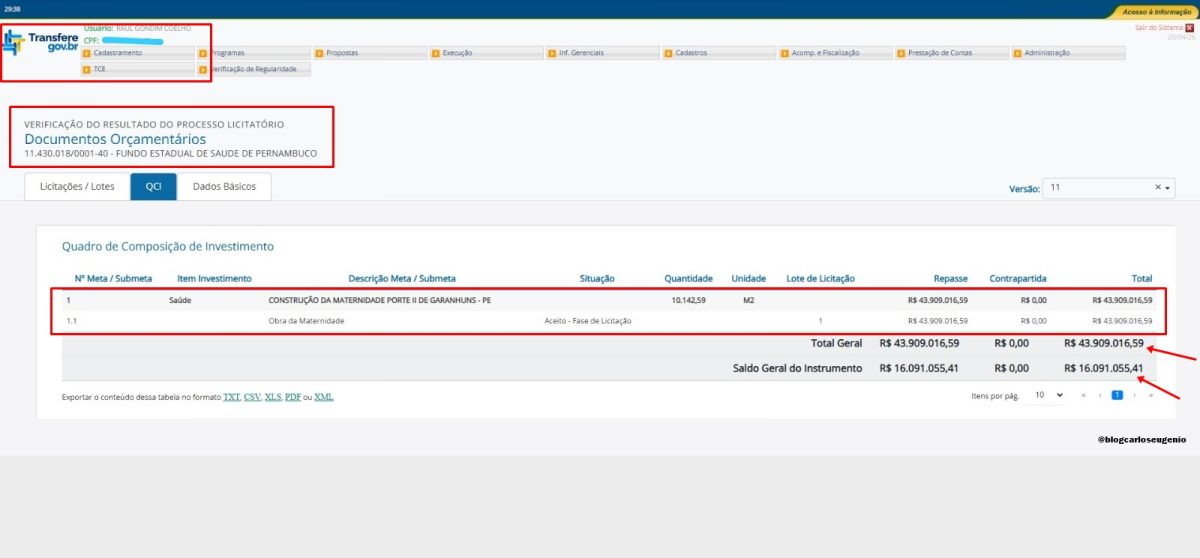The image size is (1200, 558).
Task: Click the orange arrow icon beside Cadastramento
Action: (x=87, y=53)
